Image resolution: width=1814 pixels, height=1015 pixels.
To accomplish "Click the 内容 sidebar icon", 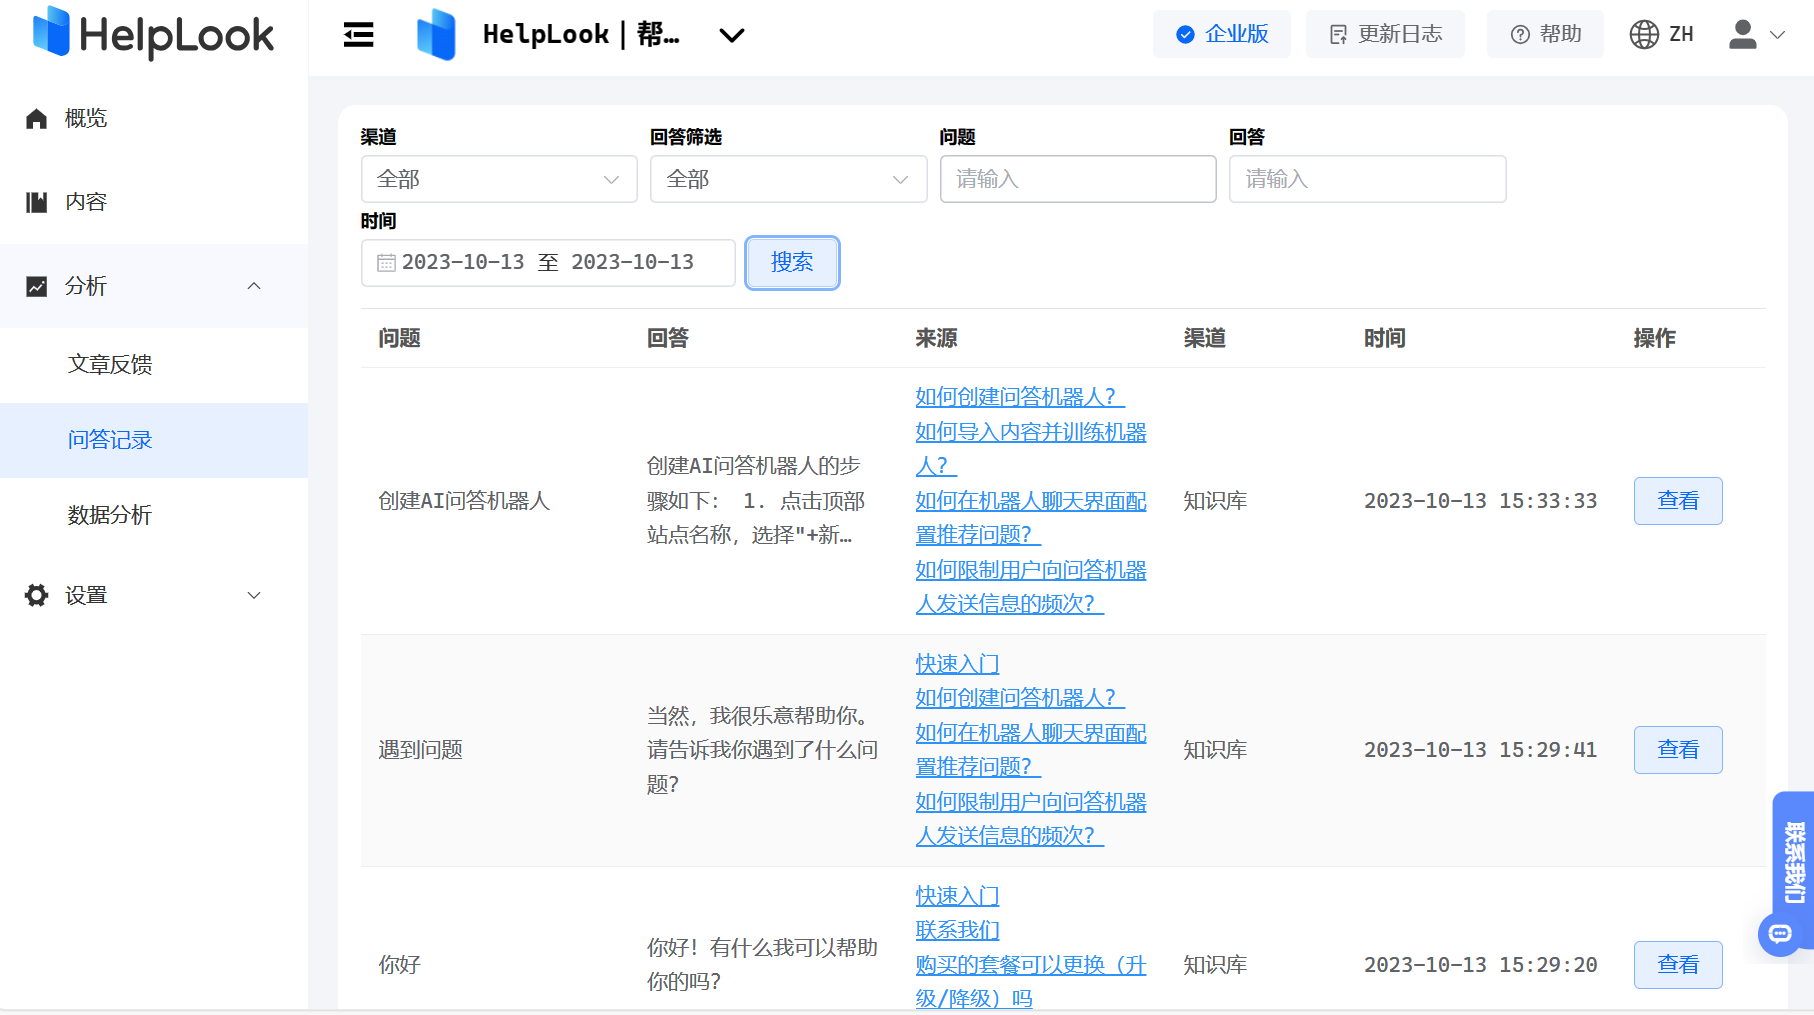I will coord(36,200).
